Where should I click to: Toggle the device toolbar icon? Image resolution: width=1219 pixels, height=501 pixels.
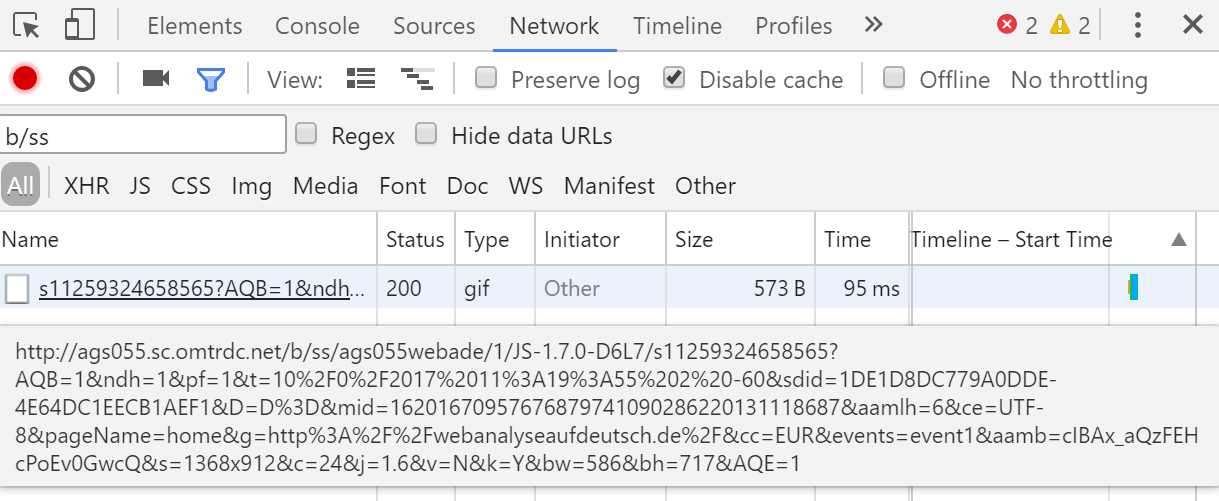coord(79,25)
